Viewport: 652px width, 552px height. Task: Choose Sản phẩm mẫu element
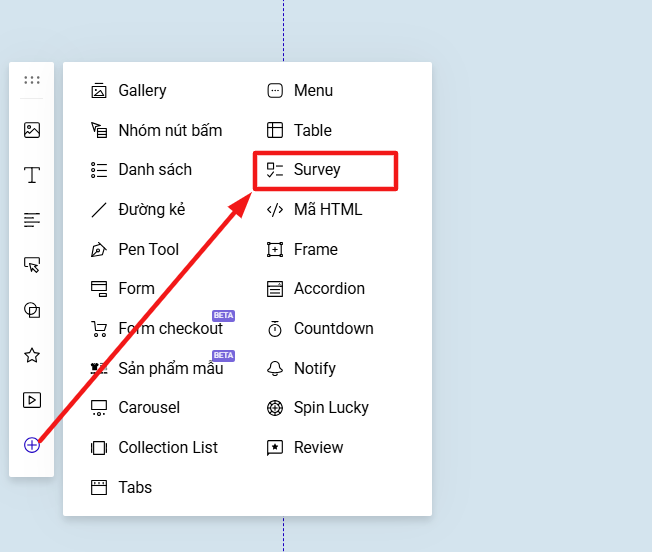[171, 368]
